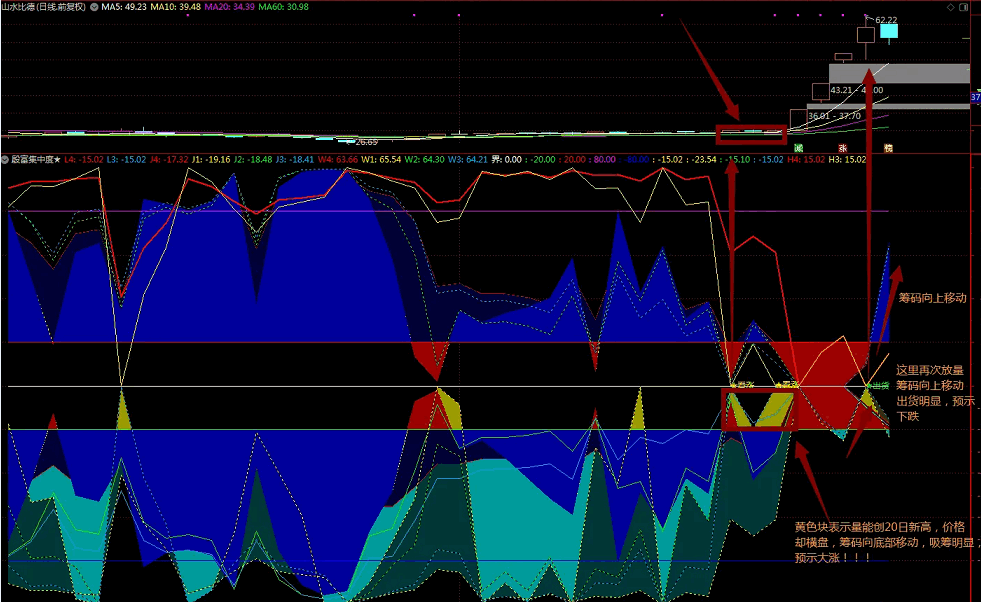The image size is (981, 602).
Task: Click the J1: -19.16 indicator value
Action: pyautogui.click(x=211, y=160)
